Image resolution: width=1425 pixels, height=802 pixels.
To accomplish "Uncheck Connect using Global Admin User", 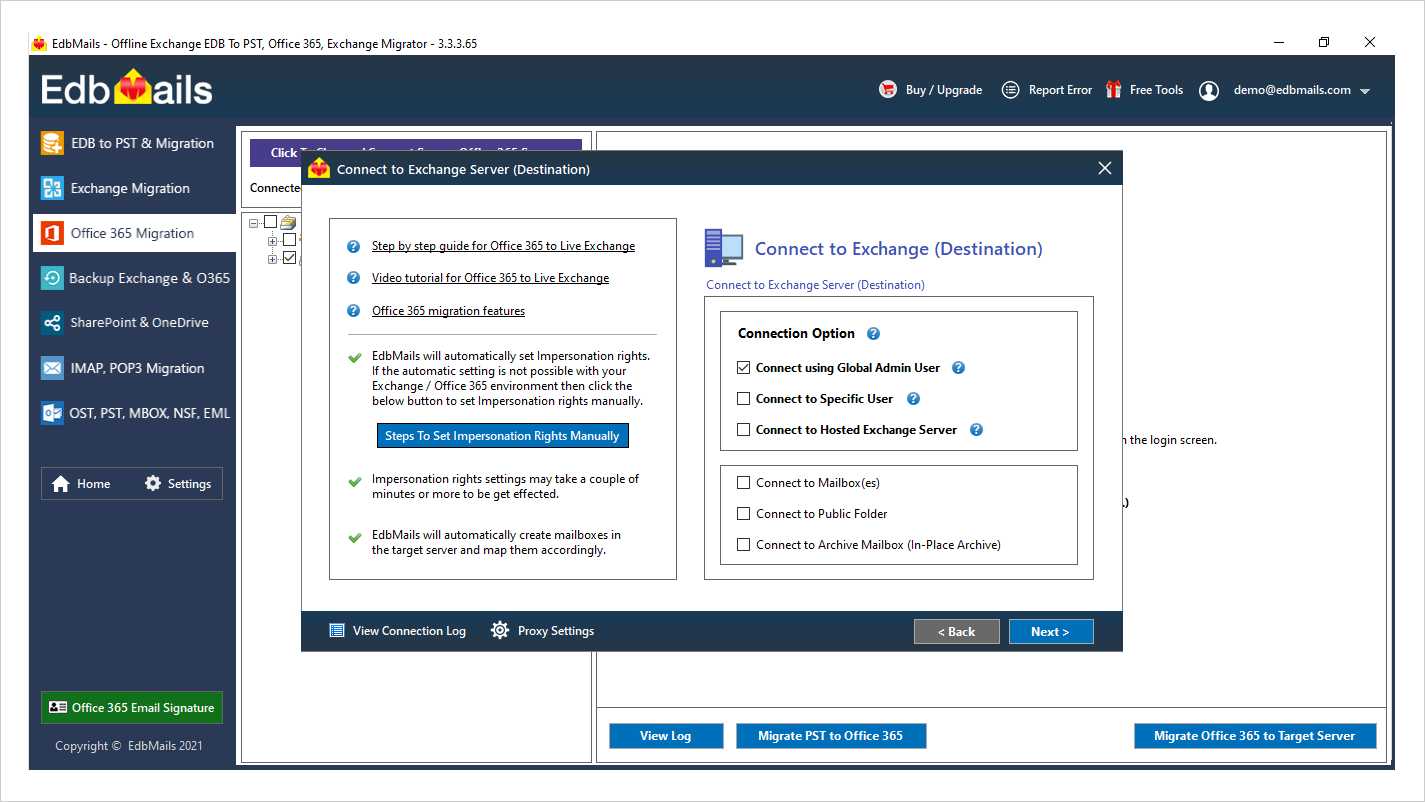I will pos(743,368).
